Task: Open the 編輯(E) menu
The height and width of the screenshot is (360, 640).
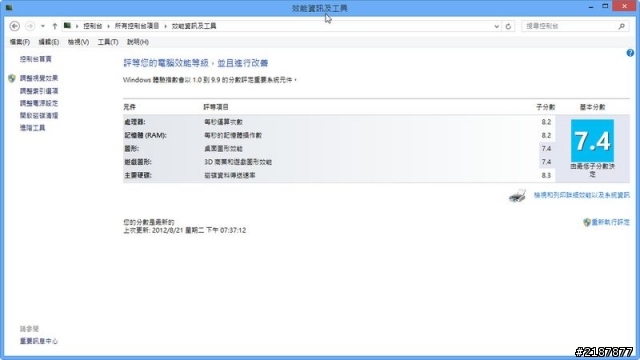Action: (49, 42)
